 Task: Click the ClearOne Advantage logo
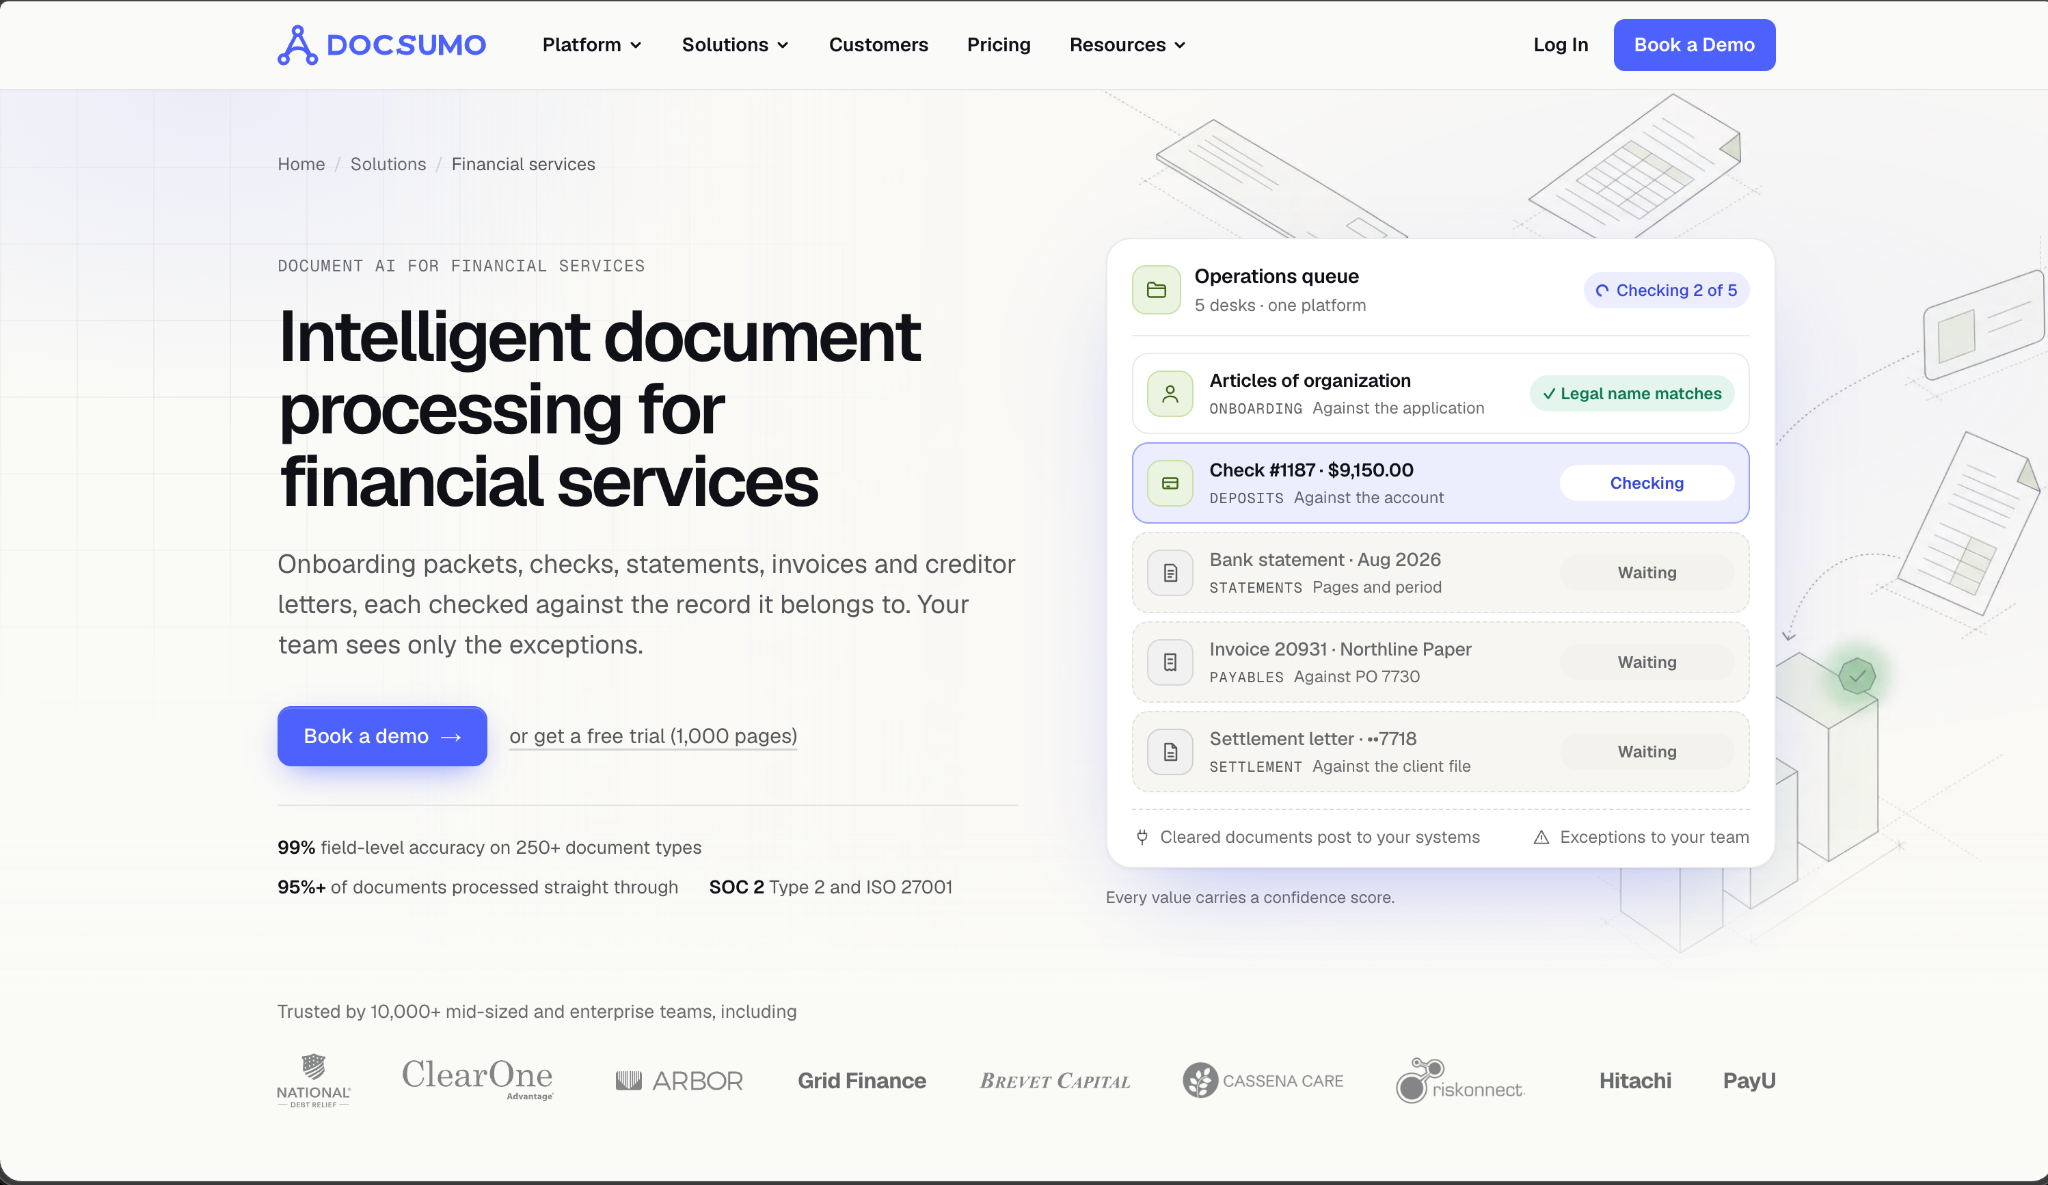pyautogui.click(x=478, y=1078)
